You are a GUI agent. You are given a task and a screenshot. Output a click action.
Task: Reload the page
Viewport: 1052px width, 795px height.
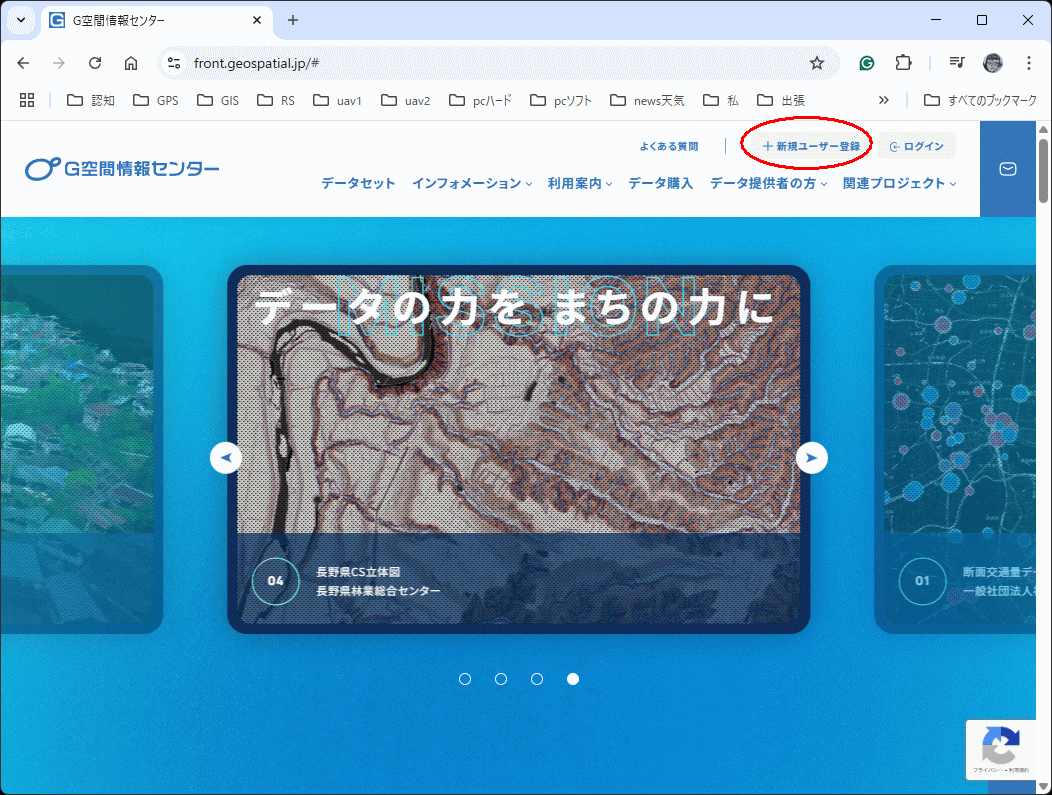tap(95, 63)
